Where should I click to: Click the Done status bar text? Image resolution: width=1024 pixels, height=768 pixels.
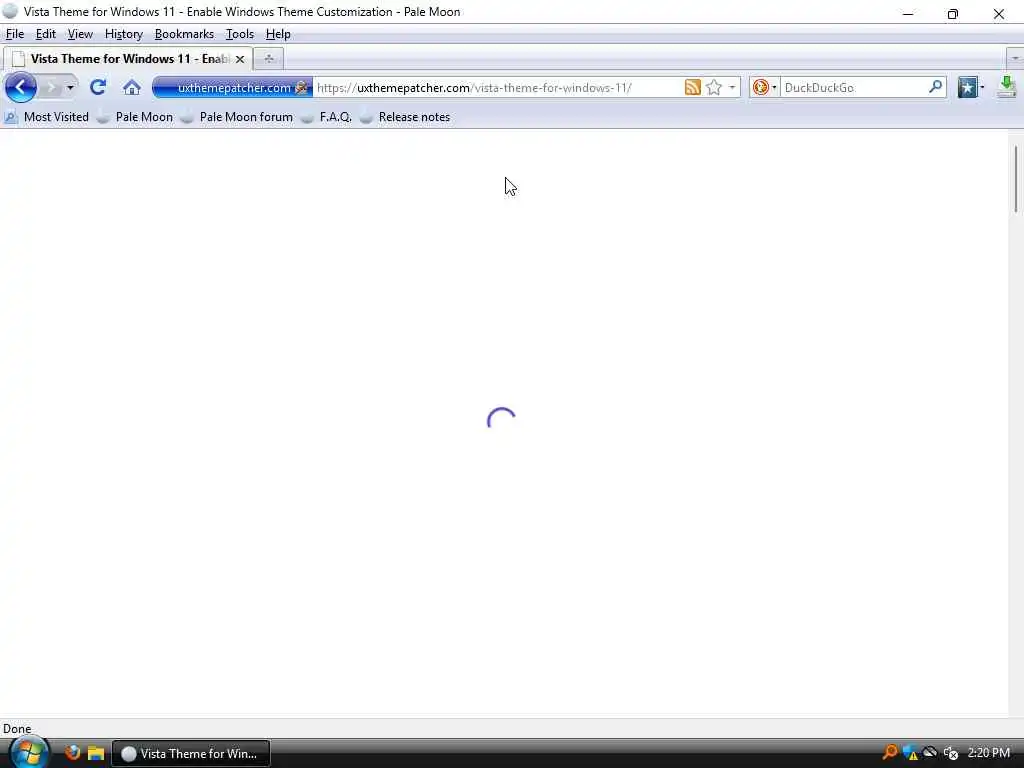click(17, 729)
